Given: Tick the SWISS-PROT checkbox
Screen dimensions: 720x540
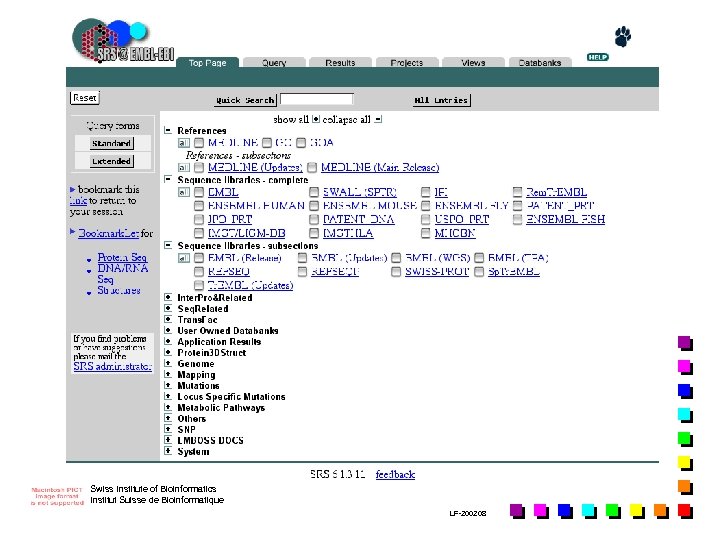Looking at the screenshot, I should (x=396, y=272).
